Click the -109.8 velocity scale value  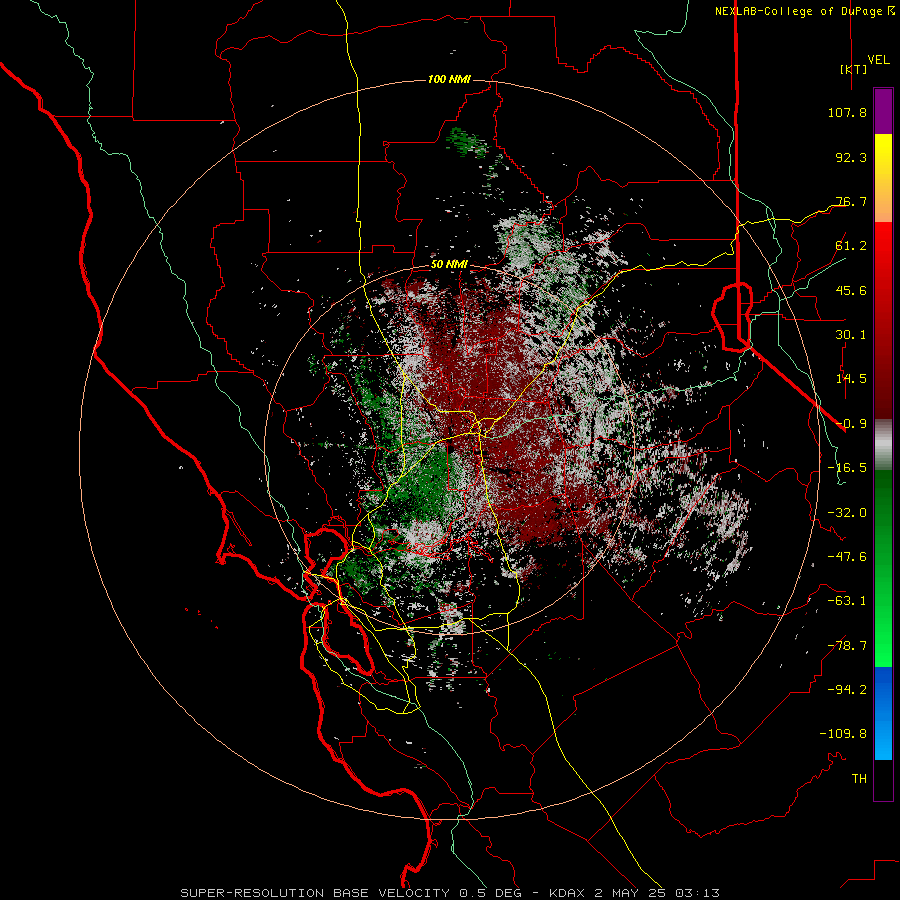coord(843,734)
